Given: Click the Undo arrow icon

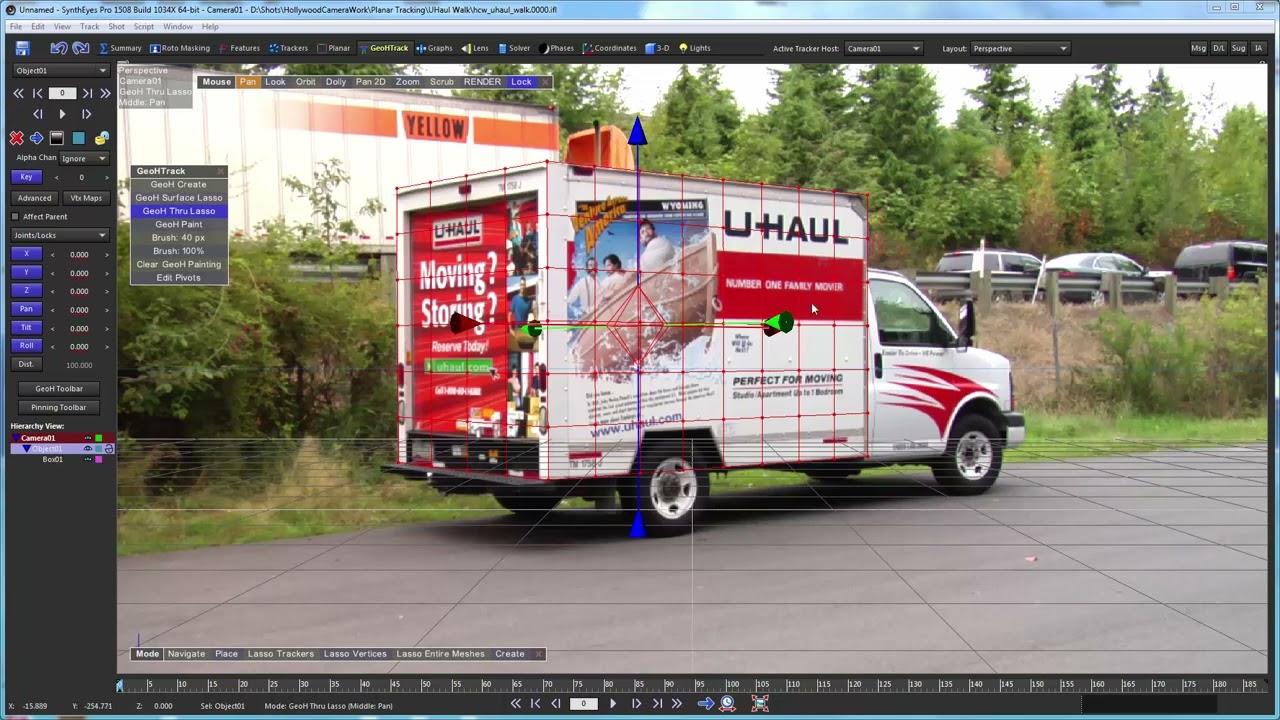Looking at the screenshot, I should pos(59,48).
